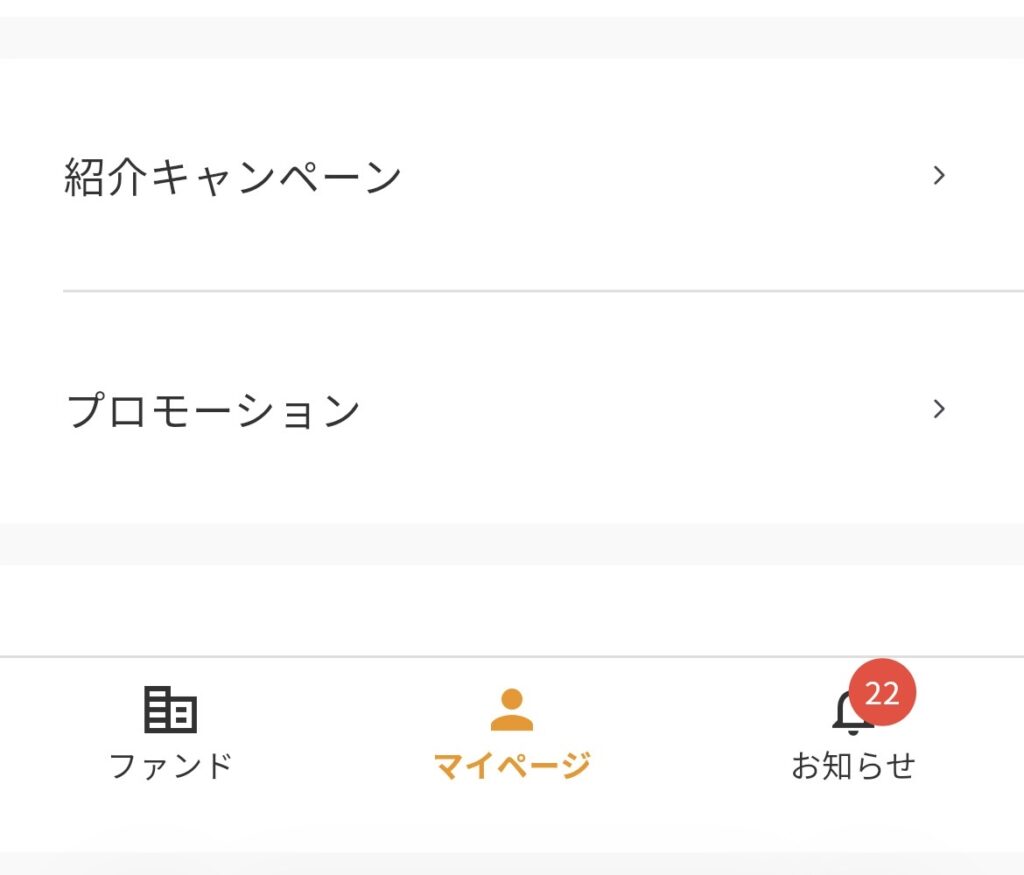Image resolution: width=1024 pixels, height=875 pixels.
Task: Click the orange person silhouette icon
Action: 511,712
